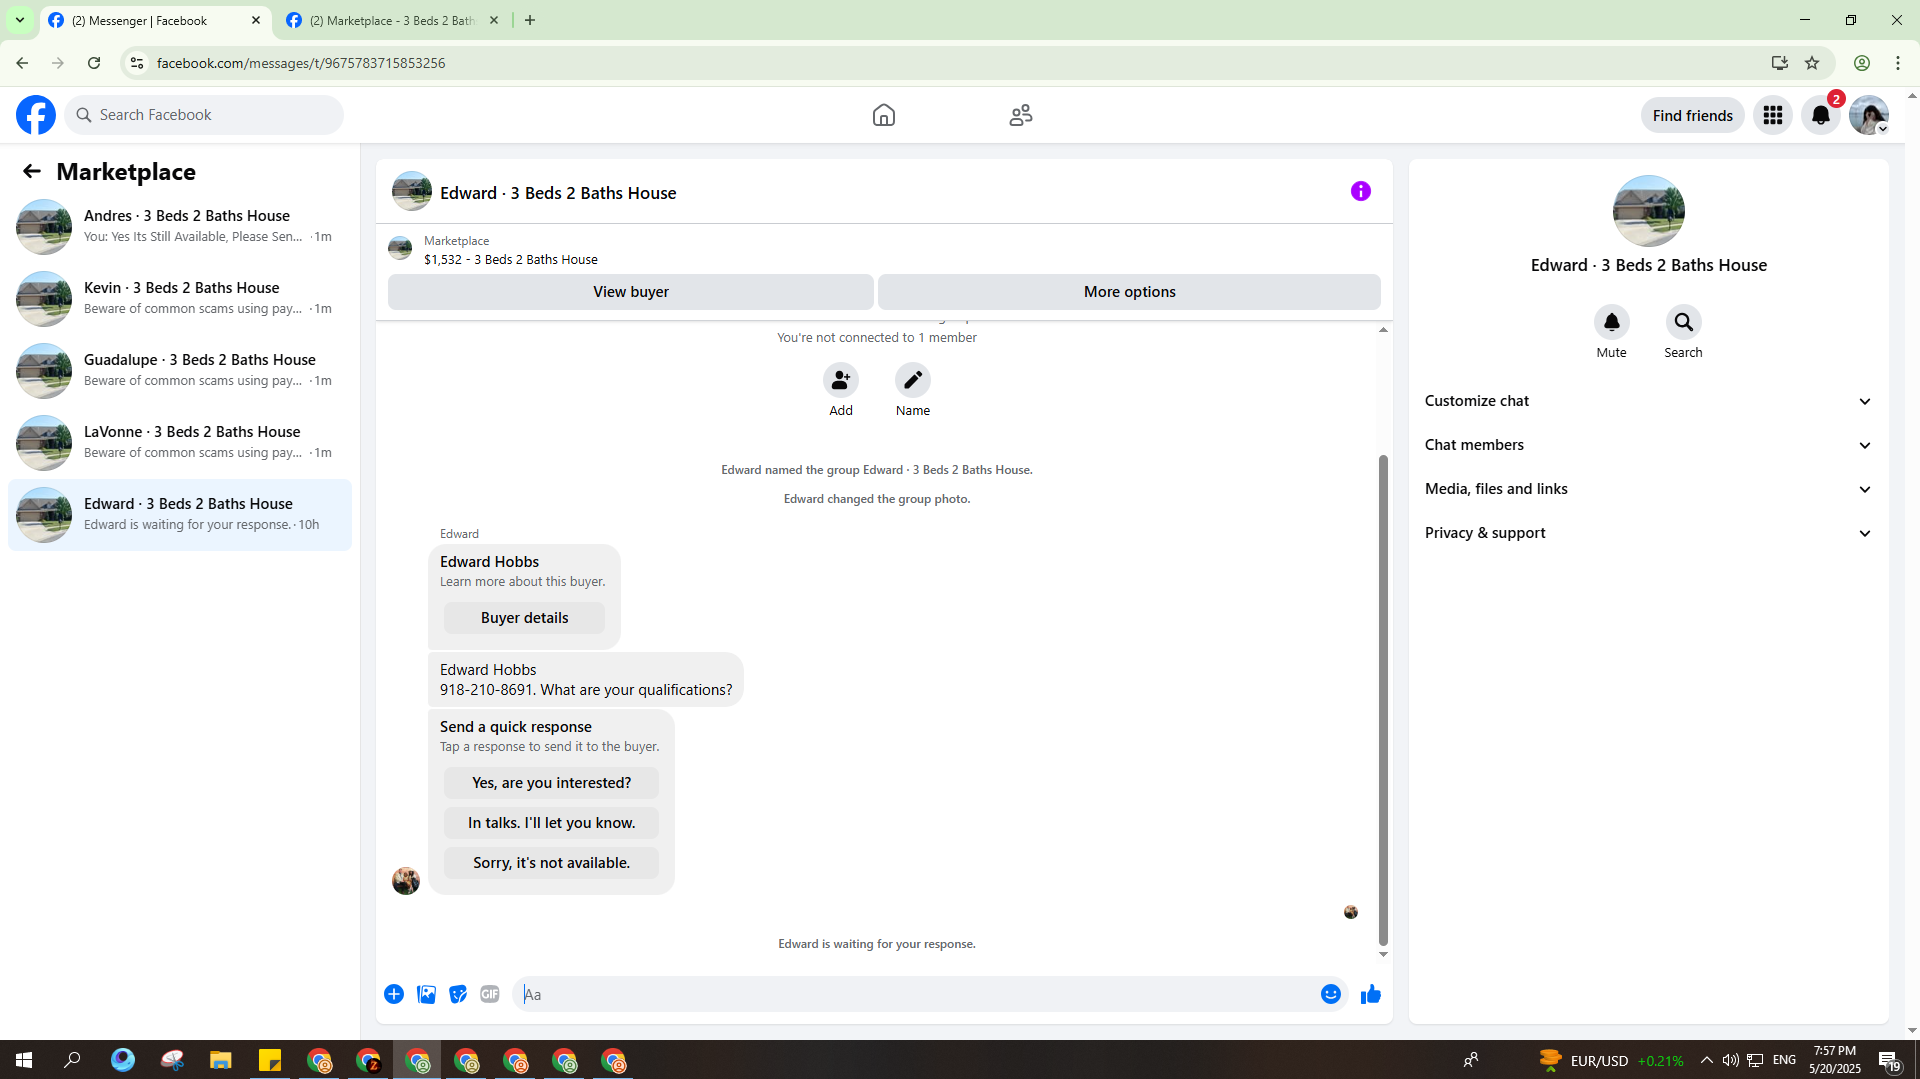
Task: Bookmark this page with the star icon
Action: (1812, 63)
